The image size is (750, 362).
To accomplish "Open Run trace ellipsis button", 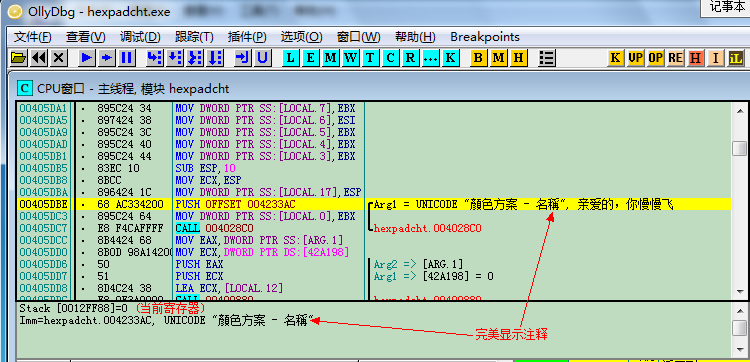I will click(430, 58).
